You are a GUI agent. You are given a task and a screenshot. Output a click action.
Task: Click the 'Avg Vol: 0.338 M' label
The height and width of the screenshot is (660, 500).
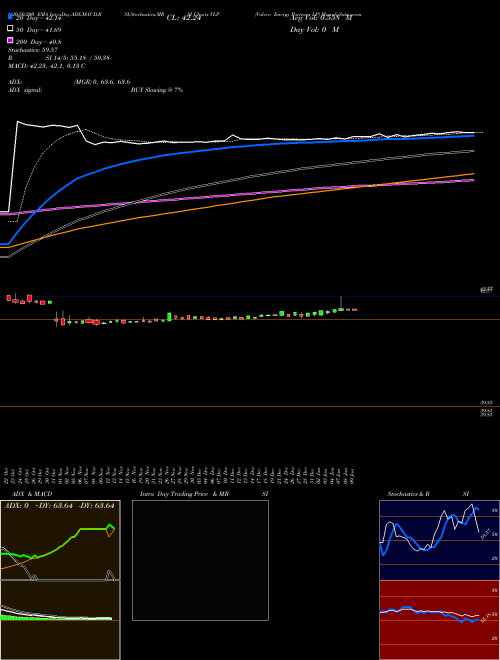(321, 18)
